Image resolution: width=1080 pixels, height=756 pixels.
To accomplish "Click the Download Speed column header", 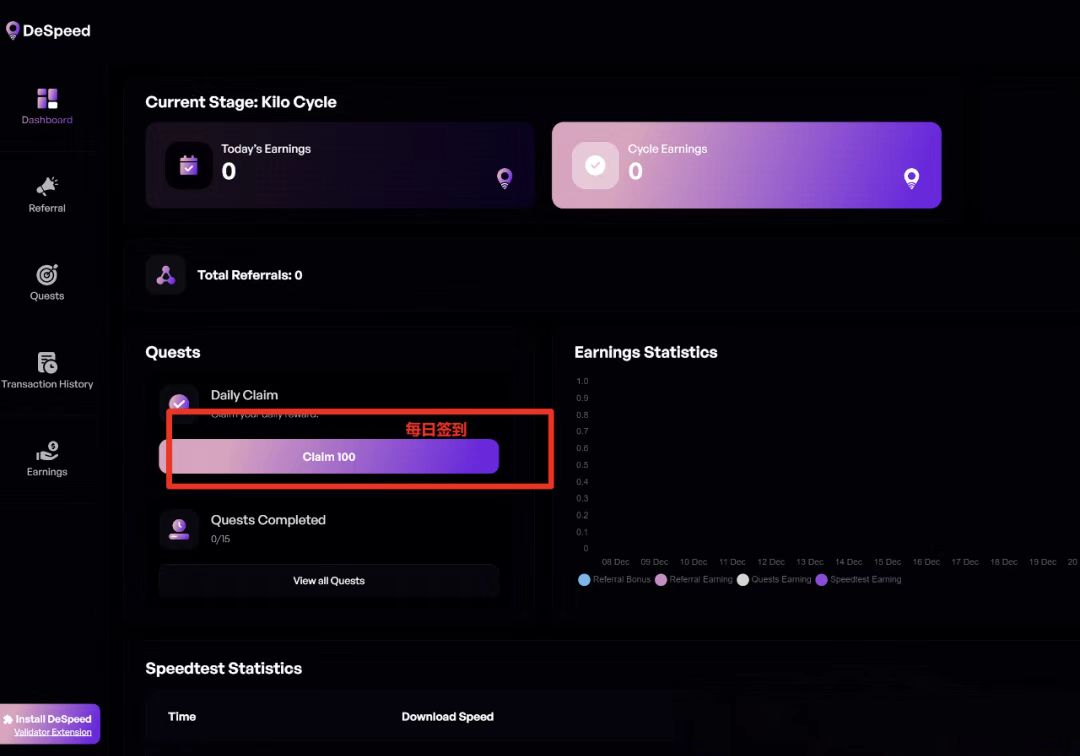I will [447, 716].
